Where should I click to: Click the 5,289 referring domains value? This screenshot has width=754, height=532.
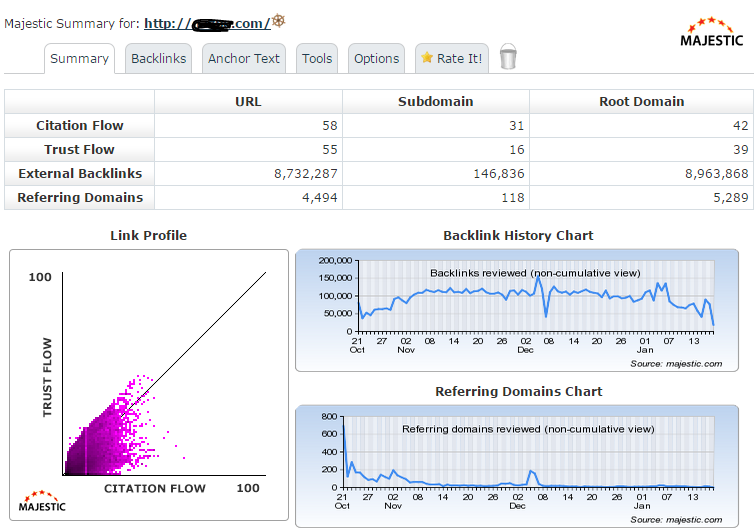click(730, 198)
